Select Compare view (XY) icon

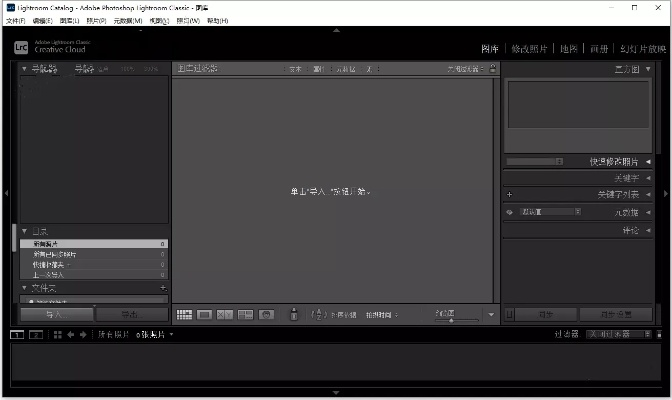pos(225,314)
